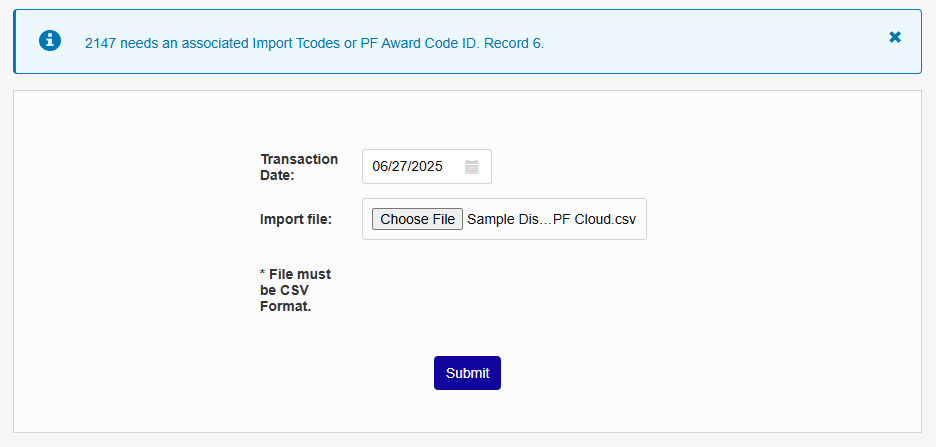This screenshot has height=447, width=936.
Task: Click the word Date: under Transaction
Action: coord(278,176)
